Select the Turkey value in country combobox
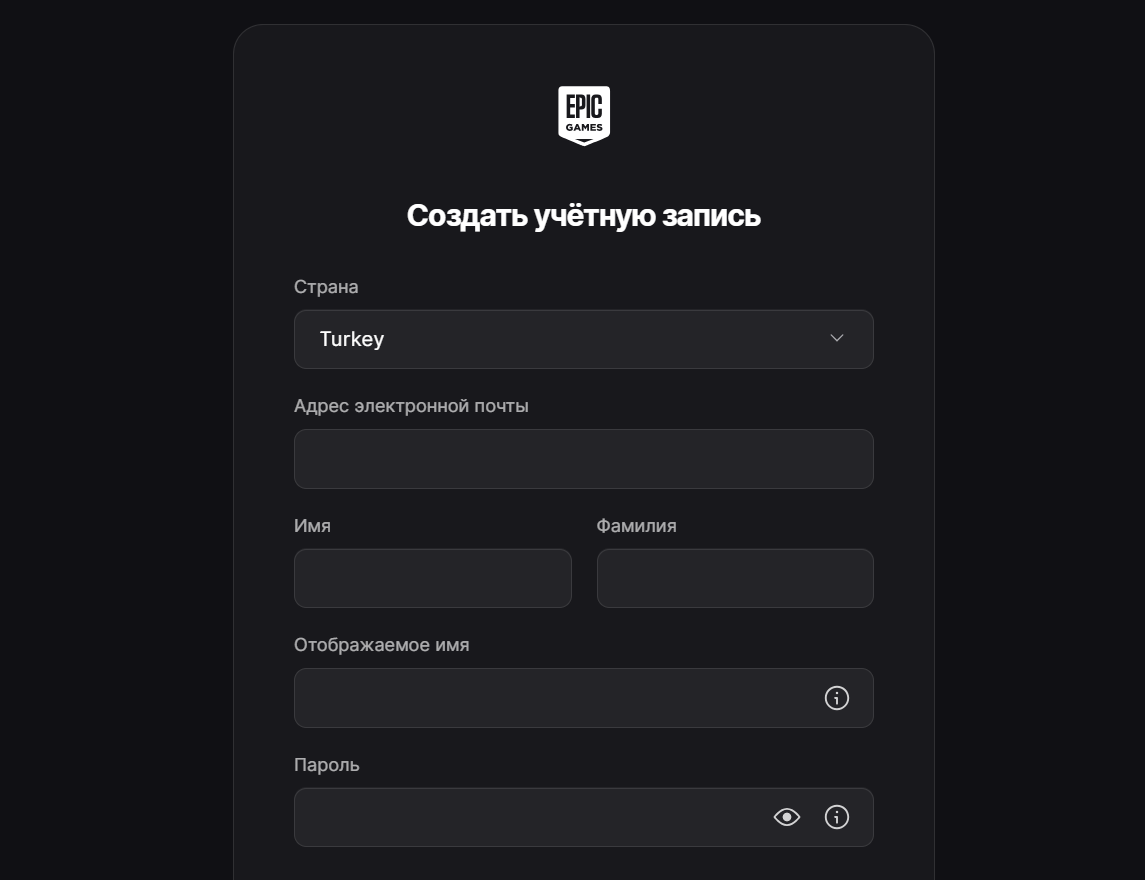Image resolution: width=1145 pixels, height=880 pixels. [x=351, y=339]
